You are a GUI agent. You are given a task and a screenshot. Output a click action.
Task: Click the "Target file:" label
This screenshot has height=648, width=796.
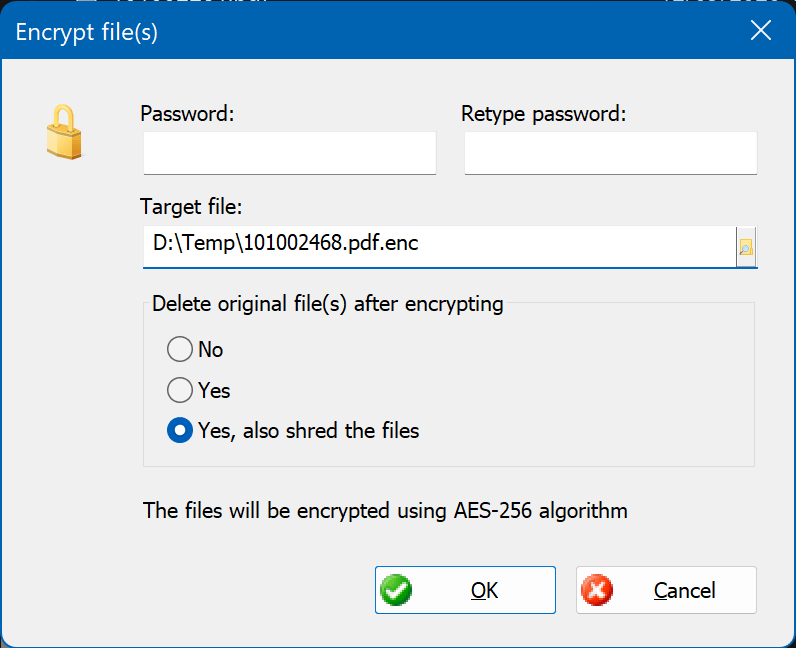point(191,207)
